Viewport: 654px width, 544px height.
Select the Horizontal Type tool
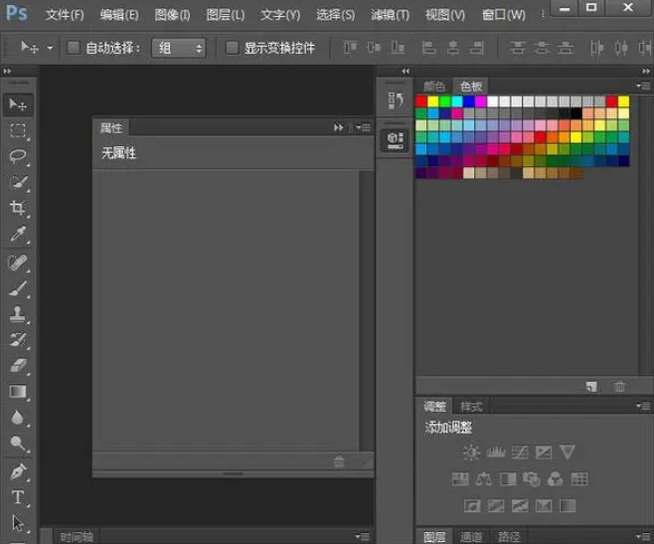tap(18, 497)
